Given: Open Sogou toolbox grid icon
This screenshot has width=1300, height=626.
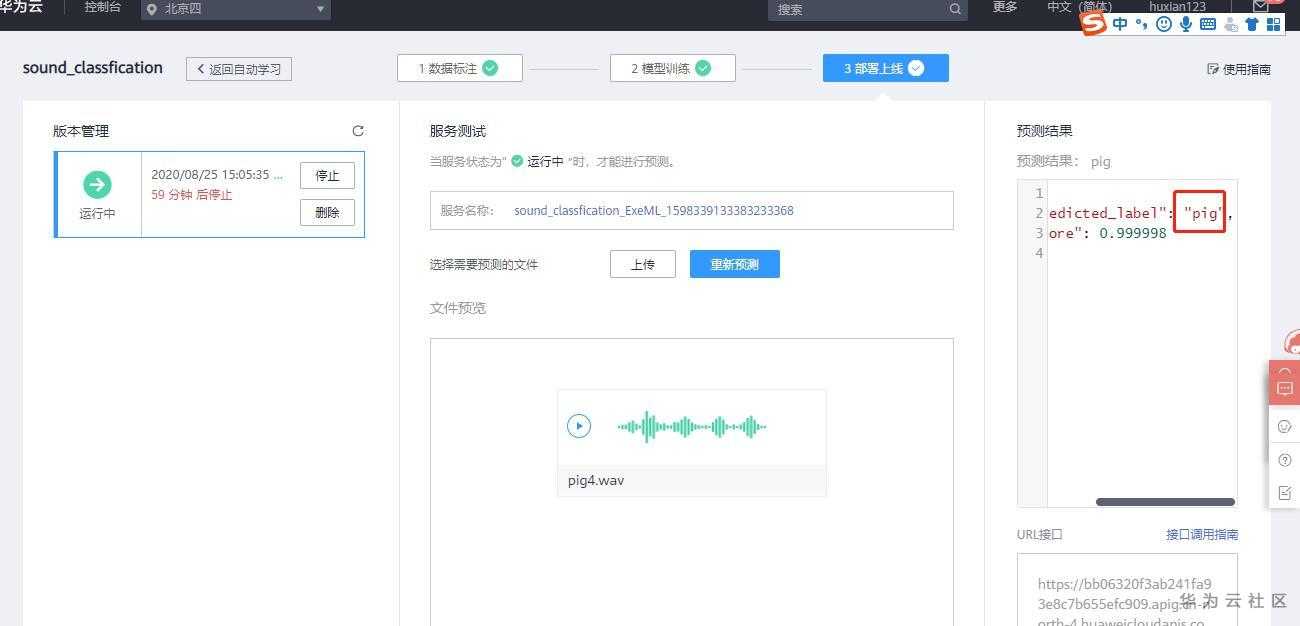Looking at the screenshot, I should click(x=1273, y=24).
